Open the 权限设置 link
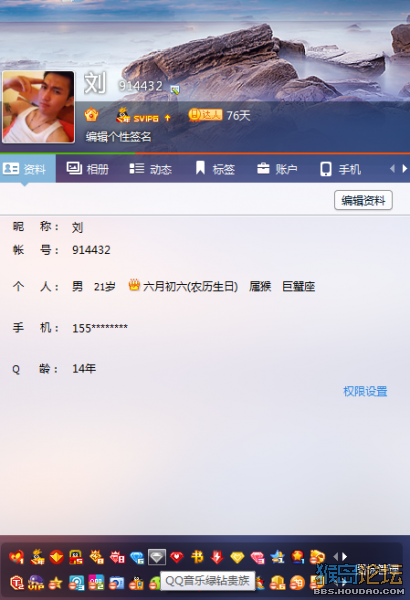Image resolution: width=410 pixels, height=600 pixels. [x=365, y=391]
